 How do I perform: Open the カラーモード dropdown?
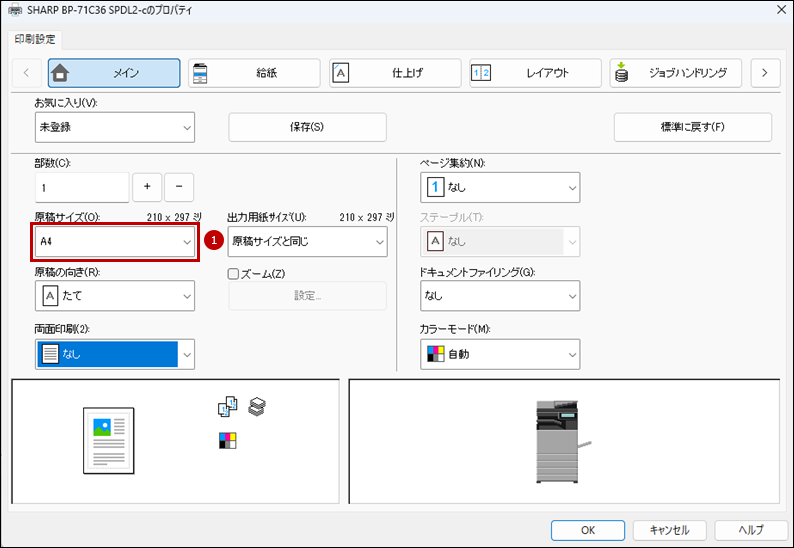tap(500, 354)
